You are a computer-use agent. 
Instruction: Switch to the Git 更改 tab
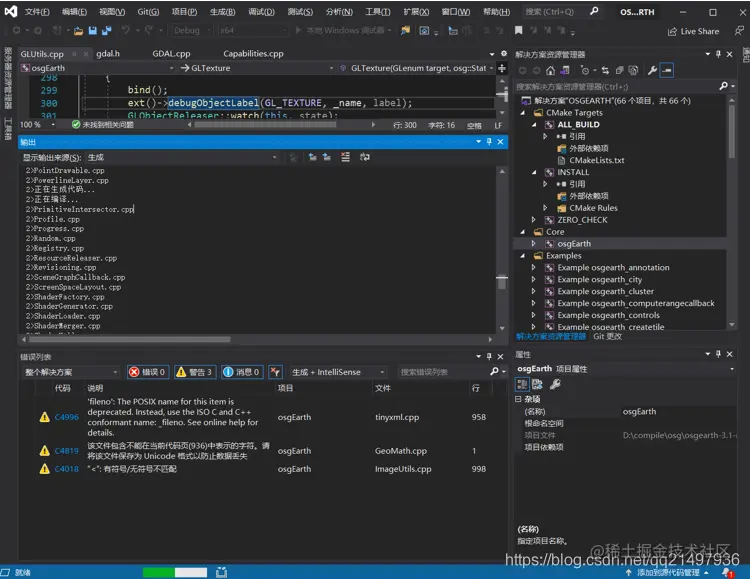607,336
